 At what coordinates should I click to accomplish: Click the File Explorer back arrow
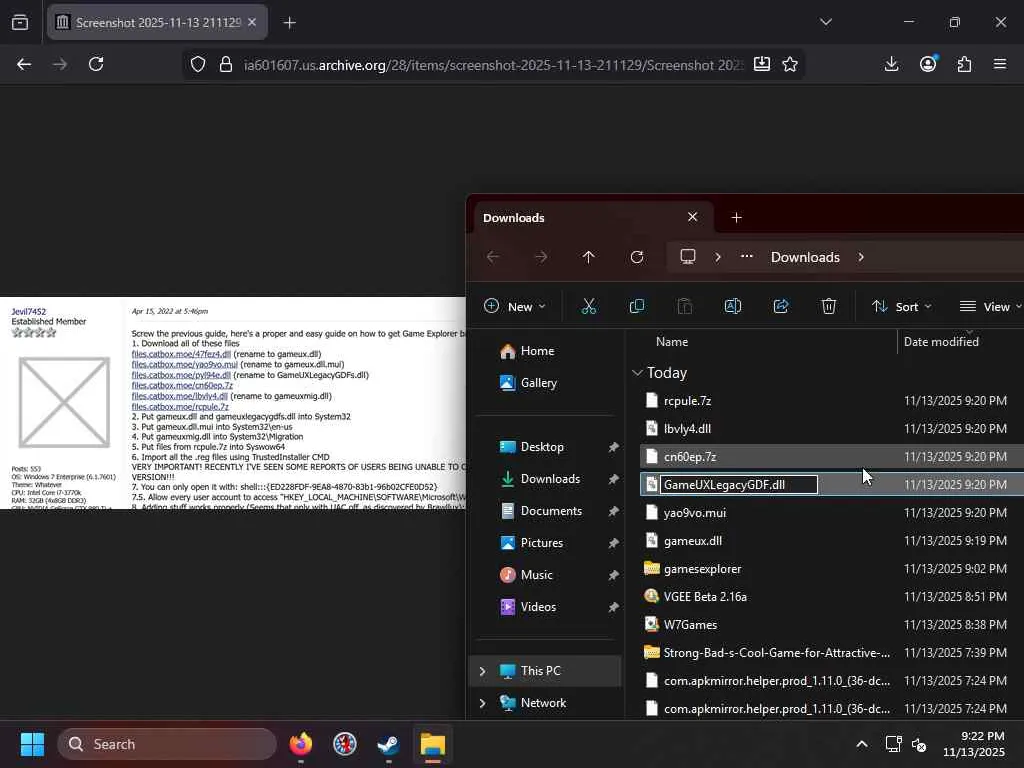[x=493, y=257]
